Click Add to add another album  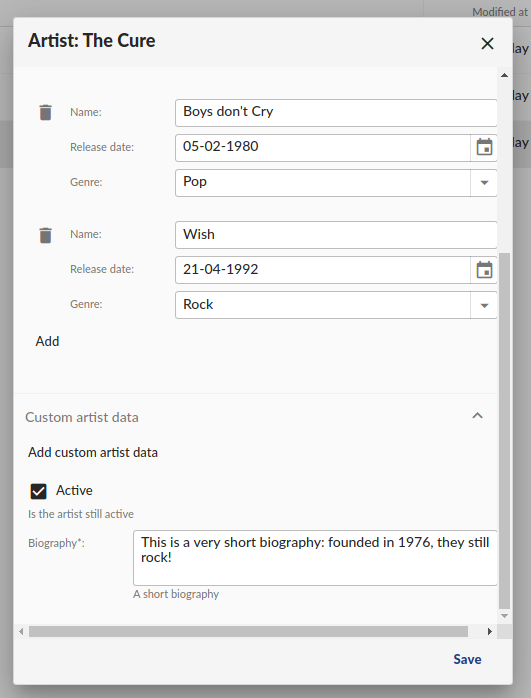point(47,341)
